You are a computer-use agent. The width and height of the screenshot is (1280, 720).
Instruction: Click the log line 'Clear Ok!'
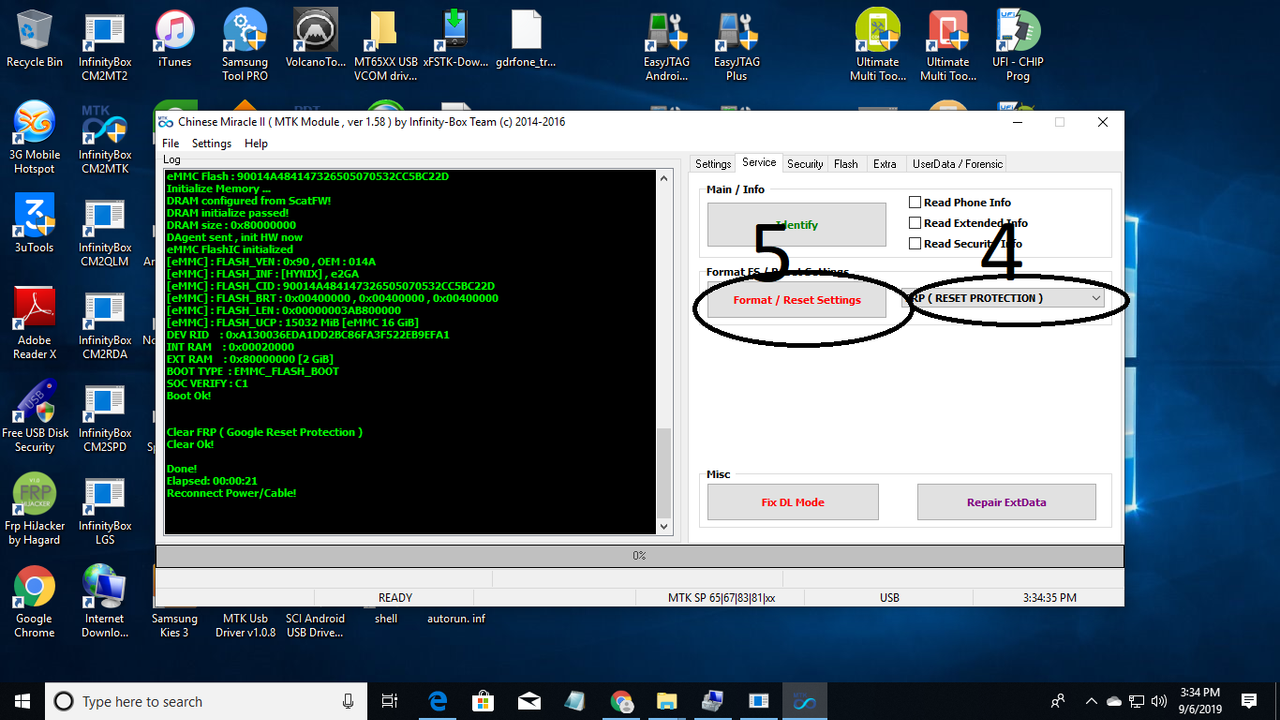tap(190, 444)
